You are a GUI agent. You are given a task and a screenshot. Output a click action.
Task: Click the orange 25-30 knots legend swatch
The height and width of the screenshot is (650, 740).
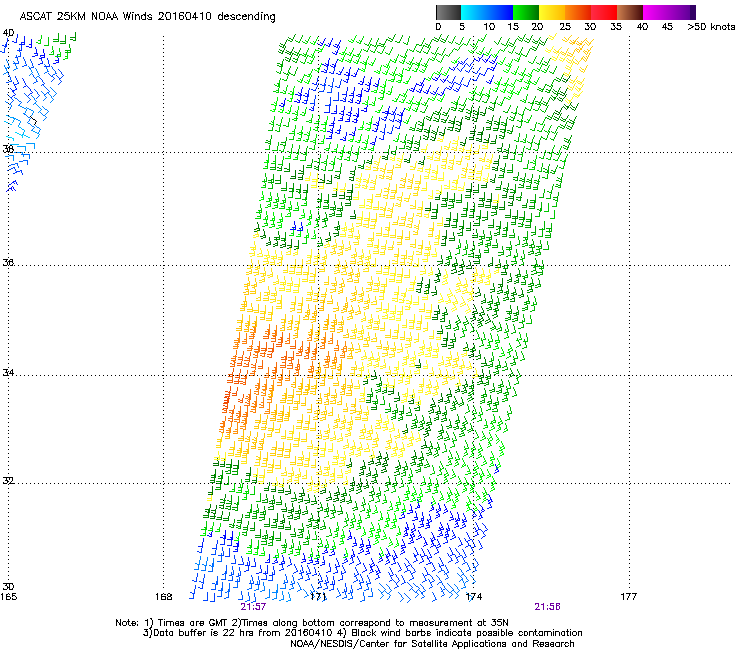pyautogui.click(x=578, y=12)
